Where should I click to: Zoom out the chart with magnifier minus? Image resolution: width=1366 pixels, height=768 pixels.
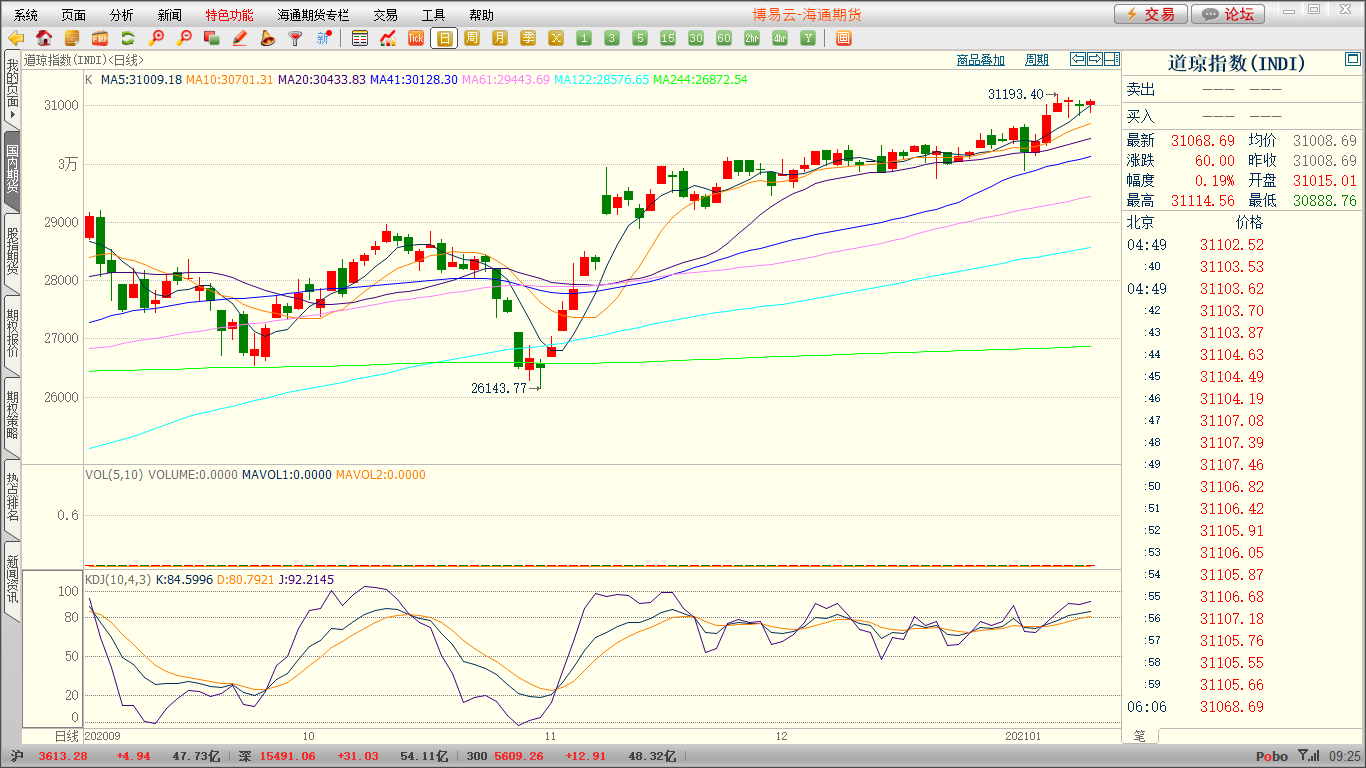[x=184, y=38]
